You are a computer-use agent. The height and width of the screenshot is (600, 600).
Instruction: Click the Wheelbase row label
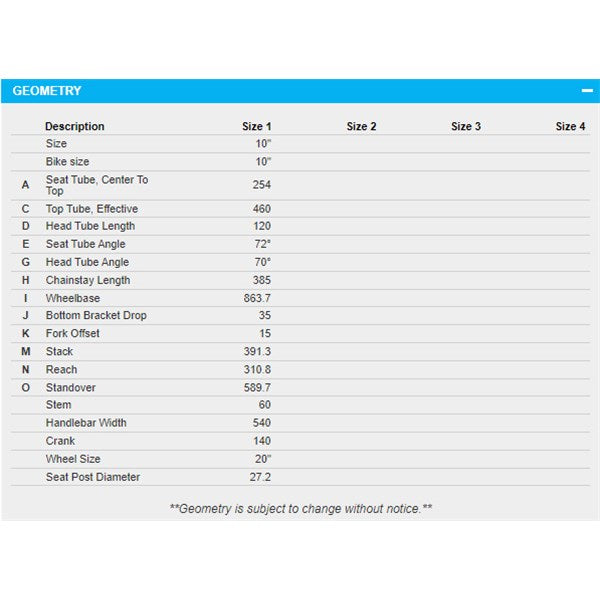click(73, 298)
